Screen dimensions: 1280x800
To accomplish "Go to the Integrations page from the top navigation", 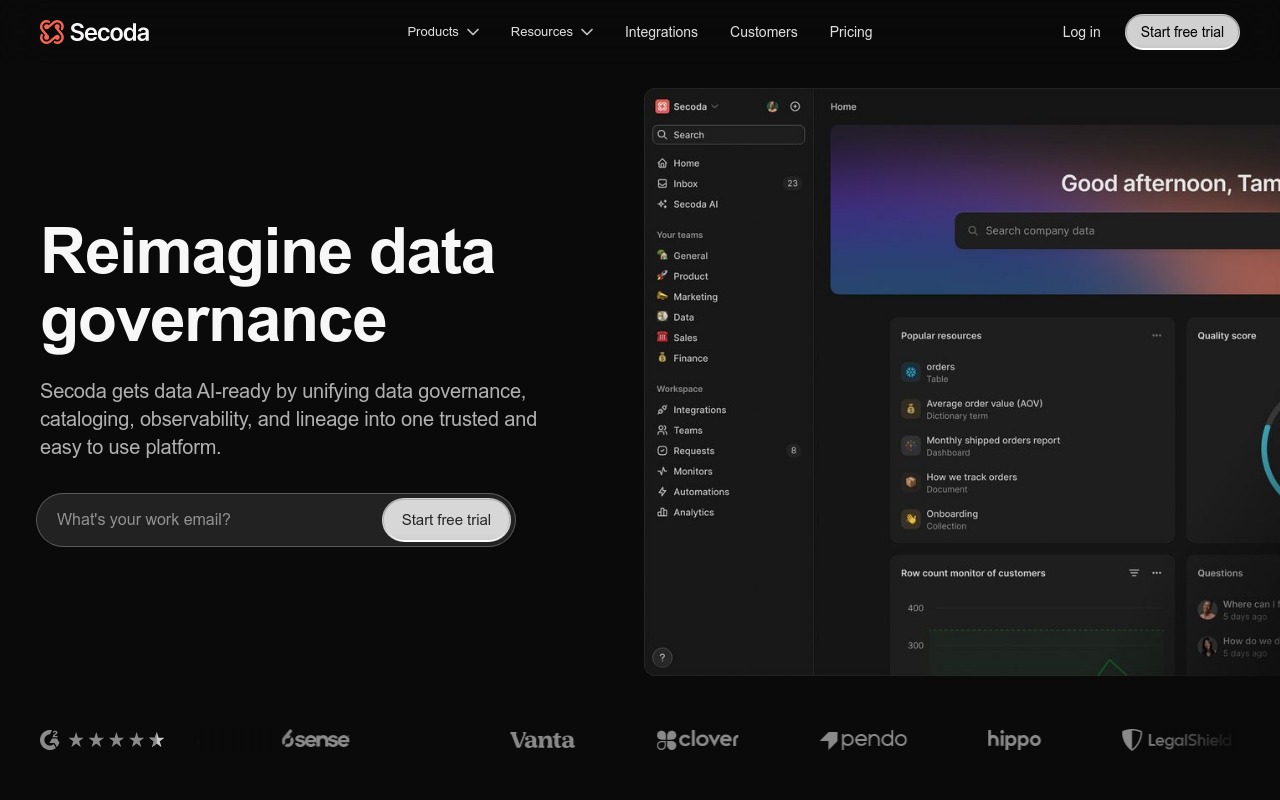I will [x=661, y=32].
